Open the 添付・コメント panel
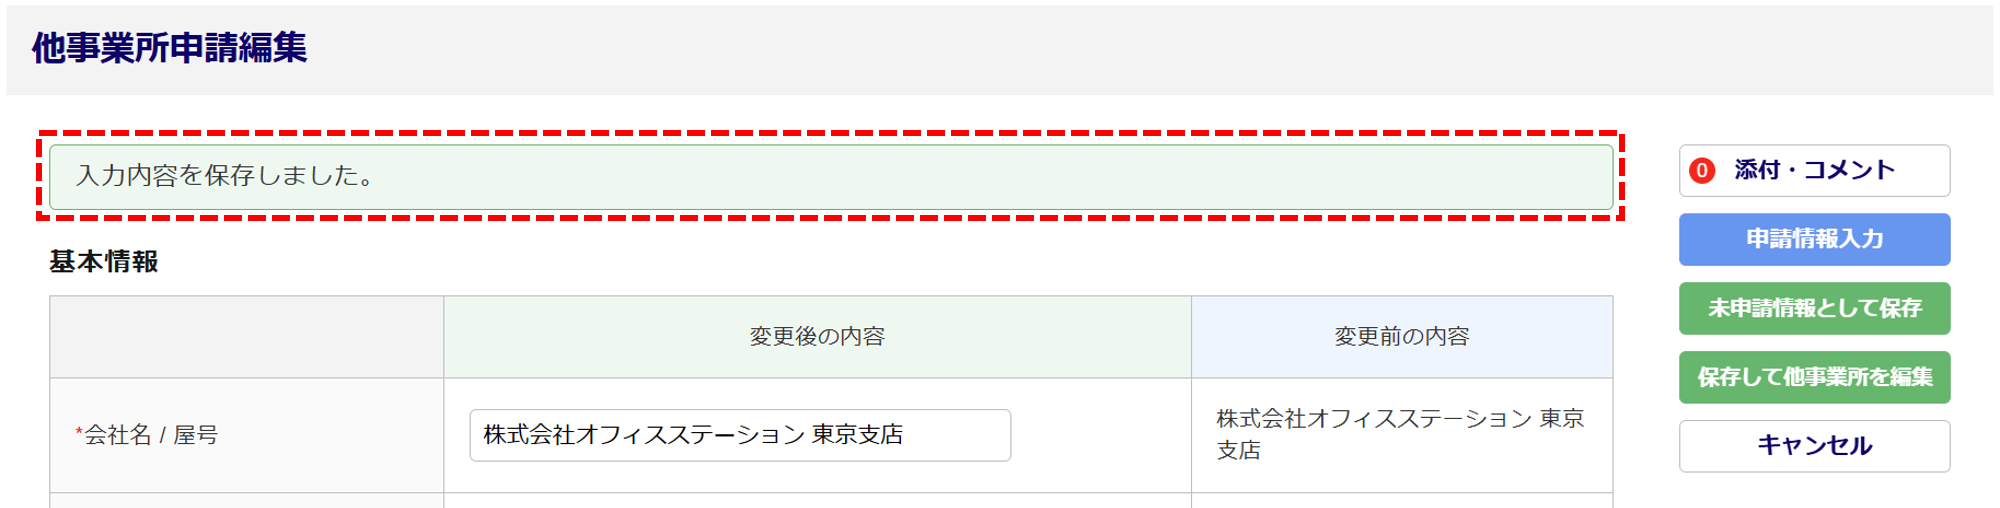The height and width of the screenshot is (508, 2000). (1813, 171)
